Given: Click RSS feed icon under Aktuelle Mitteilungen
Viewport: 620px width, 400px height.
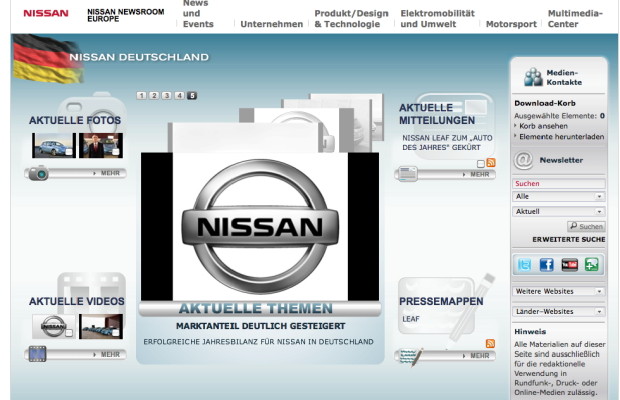Looking at the screenshot, I should point(491,162).
